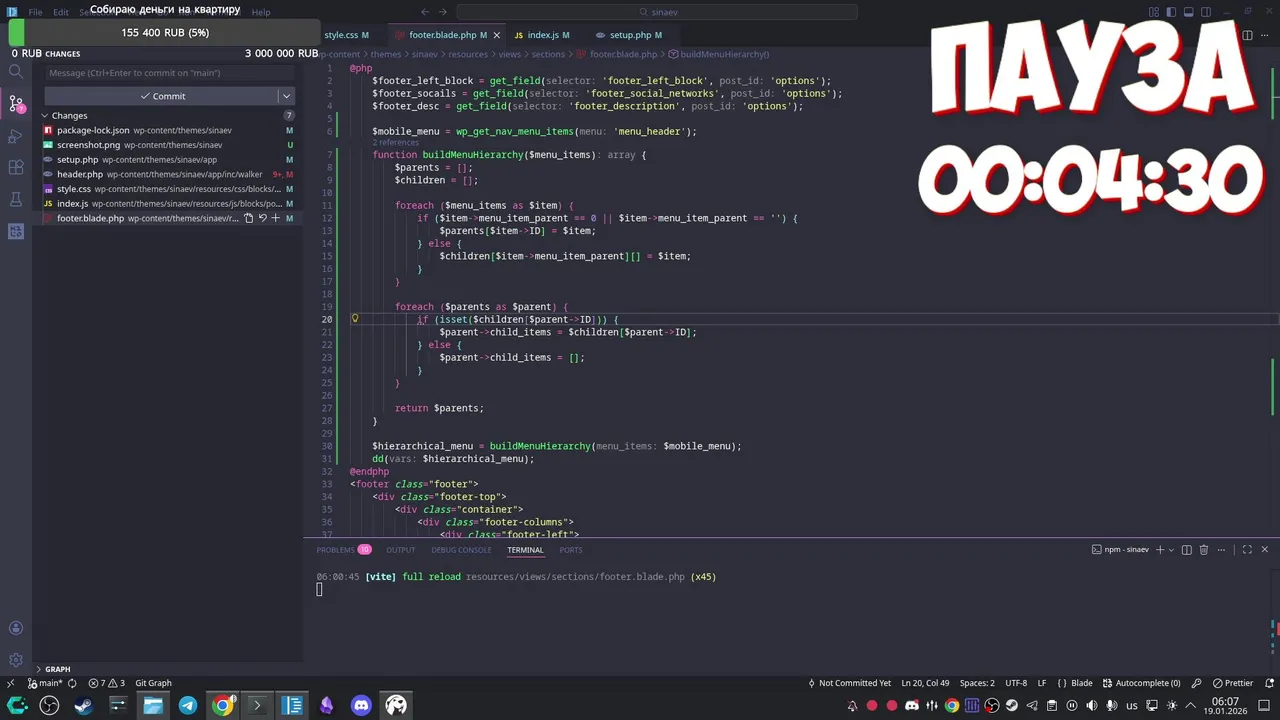Open the Accounts icon in activity bar
This screenshot has height=720, width=1280.
pyautogui.click(x=16, y=628)
